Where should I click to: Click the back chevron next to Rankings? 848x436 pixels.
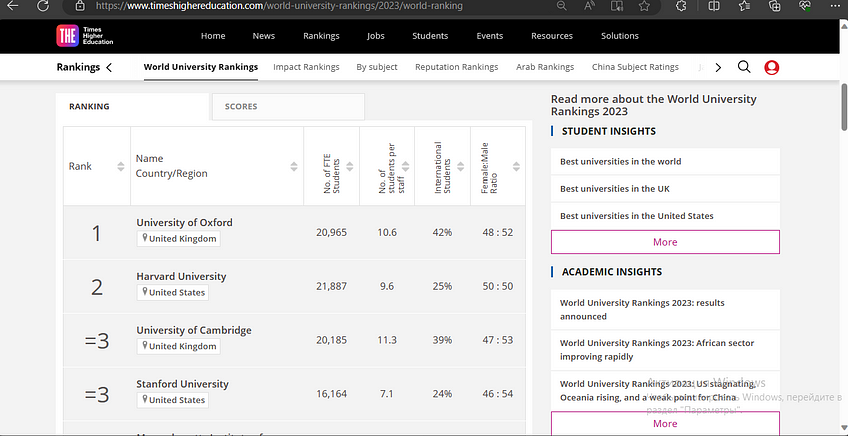(x=109, y=68)
